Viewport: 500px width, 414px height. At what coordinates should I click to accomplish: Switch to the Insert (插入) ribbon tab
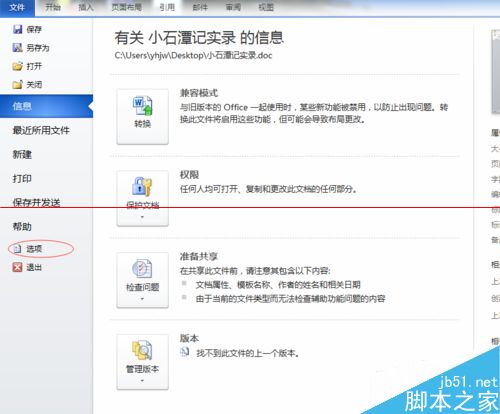tap(86, 7)
